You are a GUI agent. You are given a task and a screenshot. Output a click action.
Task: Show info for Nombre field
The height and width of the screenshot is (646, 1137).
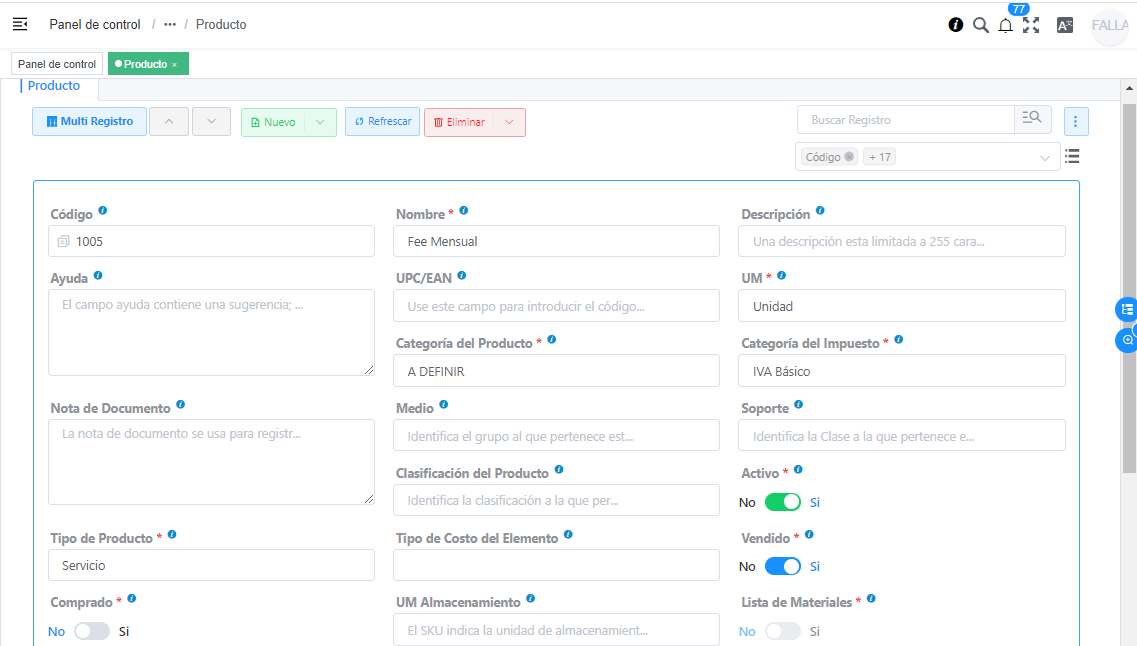click(464, 210)
